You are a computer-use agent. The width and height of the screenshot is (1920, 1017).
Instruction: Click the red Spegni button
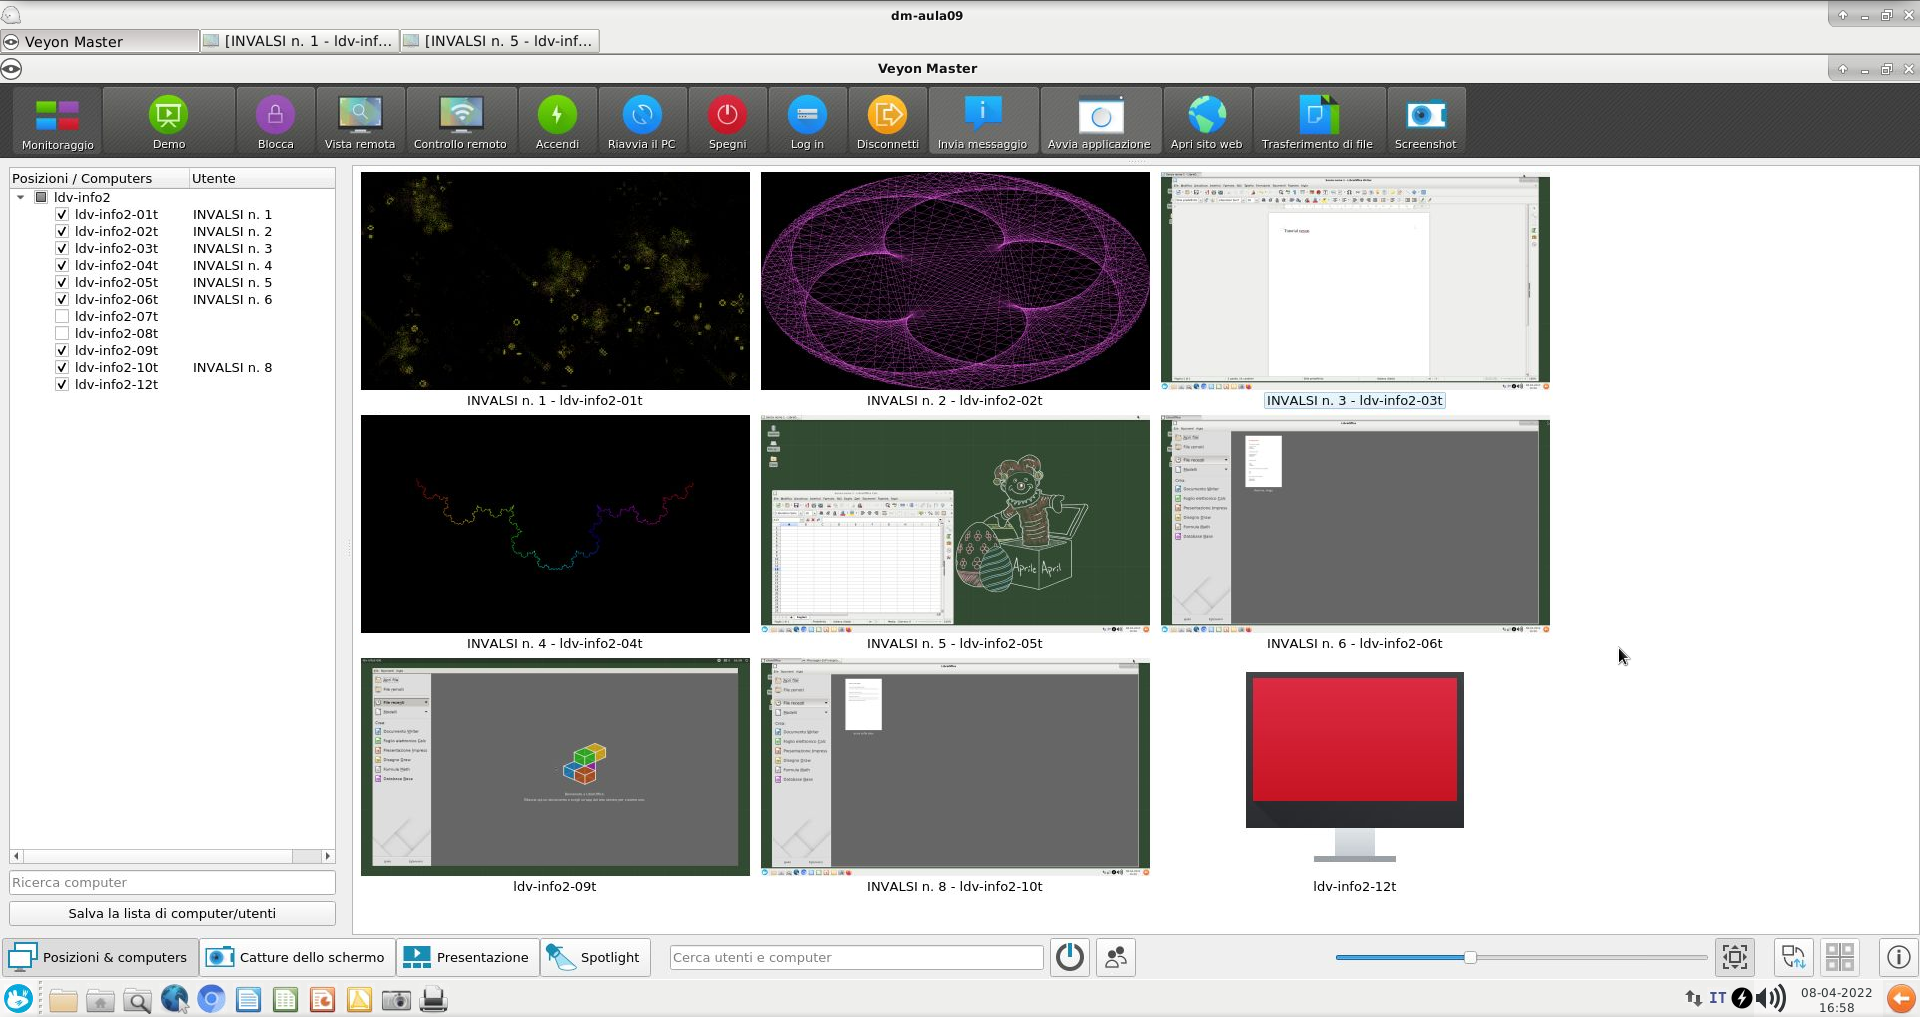pyautogui.click(x=727, y=122)
